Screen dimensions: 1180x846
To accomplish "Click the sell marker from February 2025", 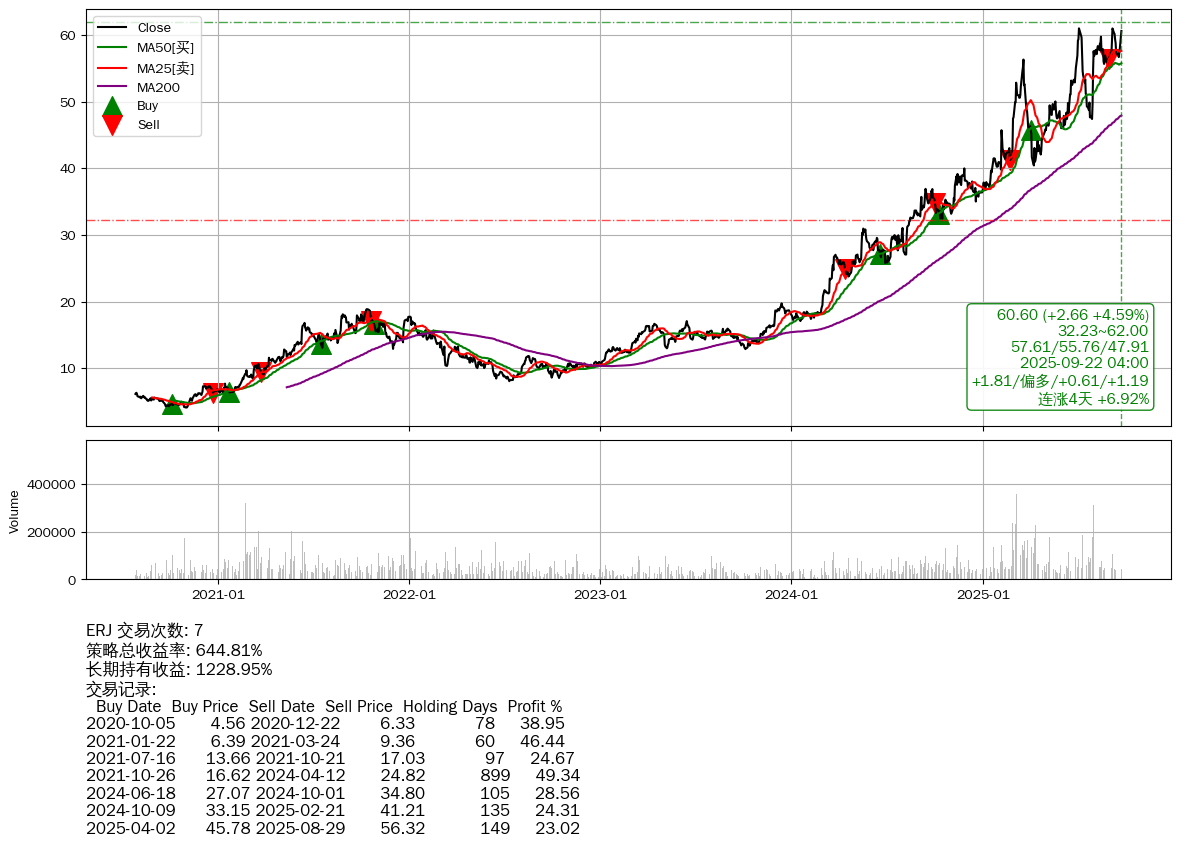I will [x=1010, y=158].
